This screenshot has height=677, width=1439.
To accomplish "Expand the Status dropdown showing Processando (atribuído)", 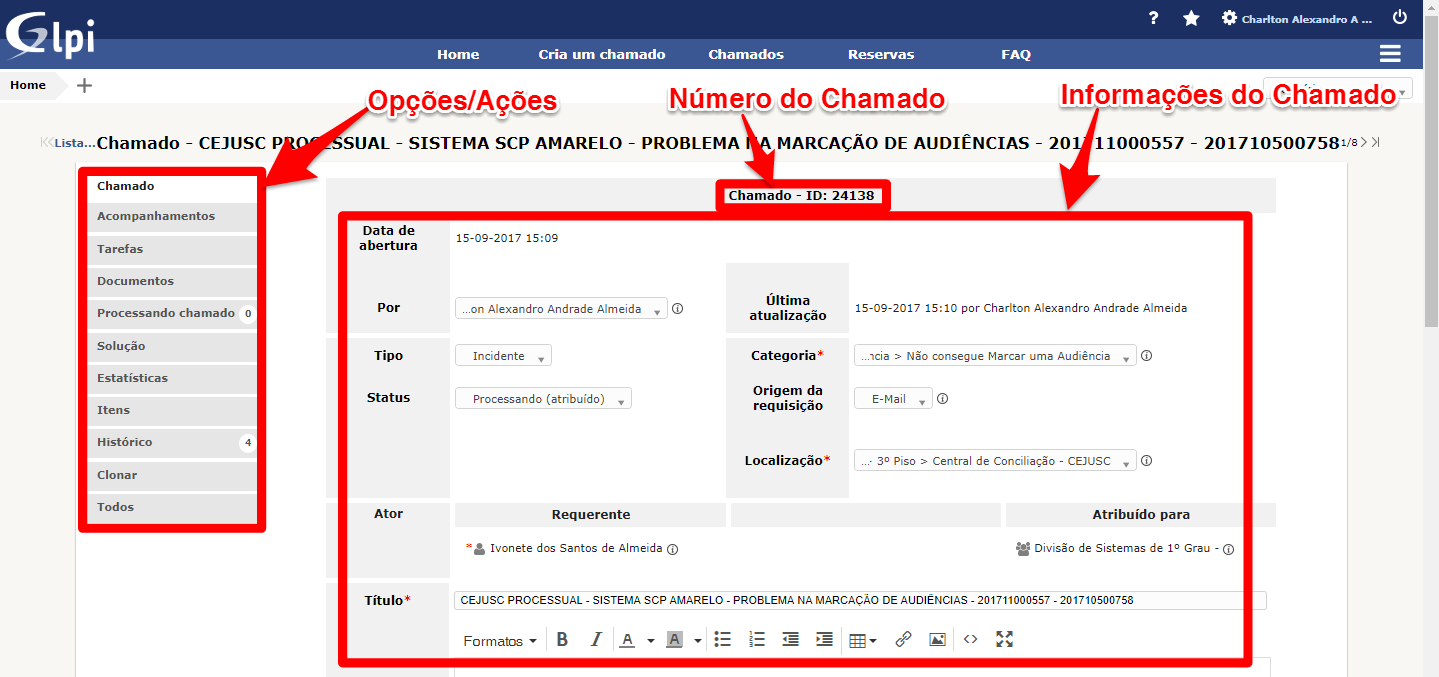I will coord(543,398).
